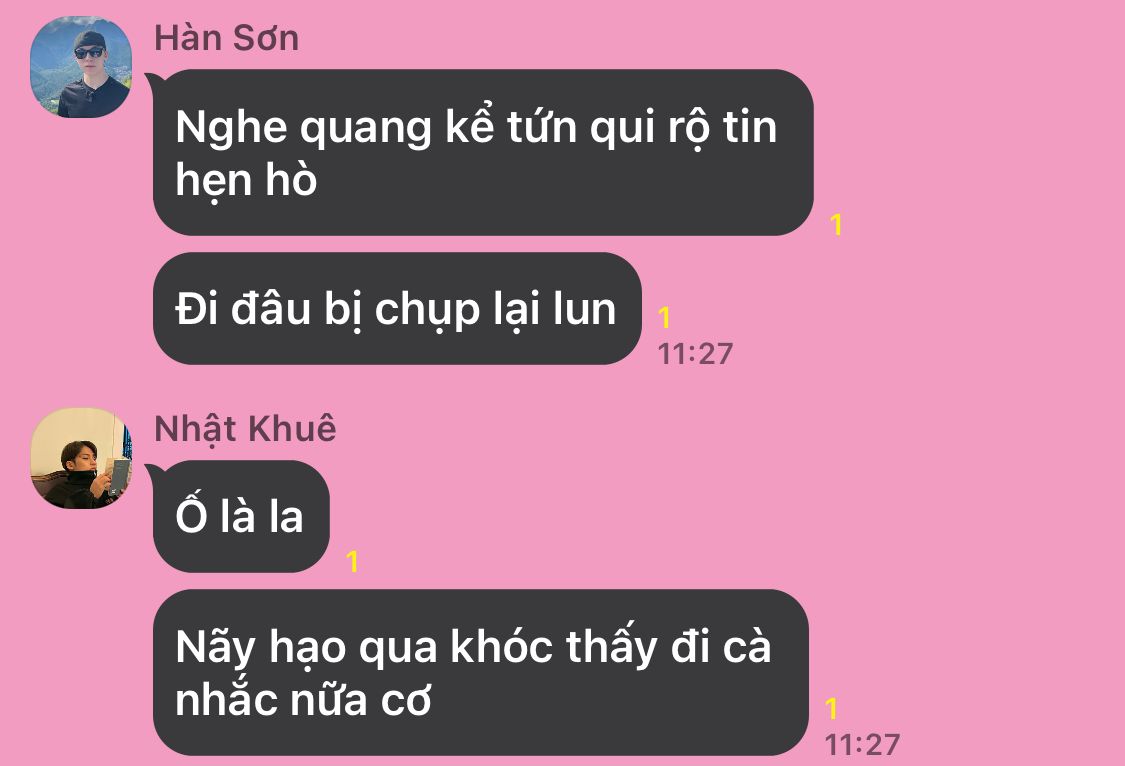Click the bubble tail by Nhật Khuê's avatar

pyautogui.click(x=152, y=472)
